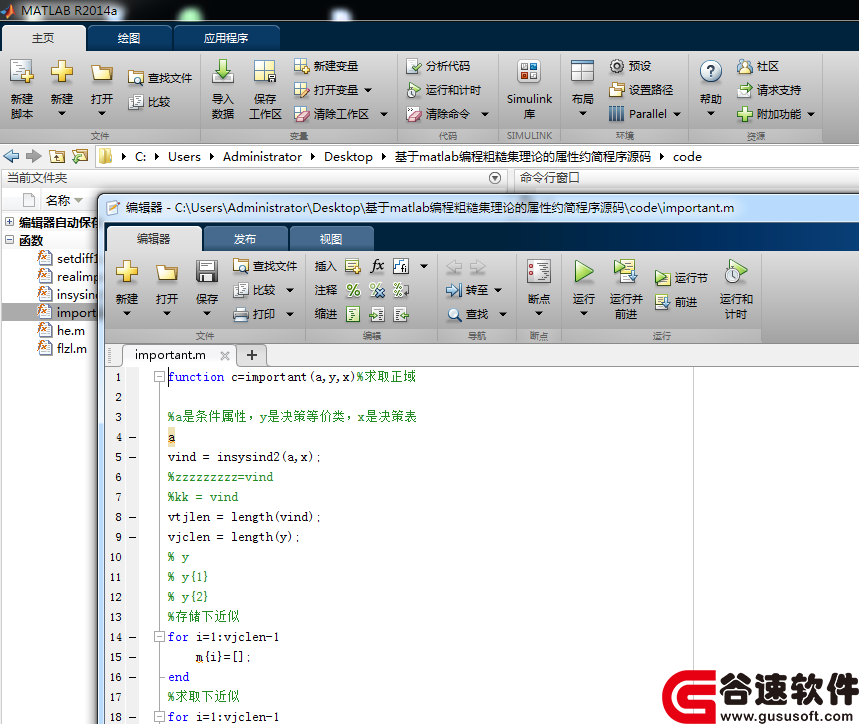Image resolution: width=859 pixels, height=724 pixels.
Task: Open Clear Commands (清除命令) dropdown arrow
Action: pos(485,114)
